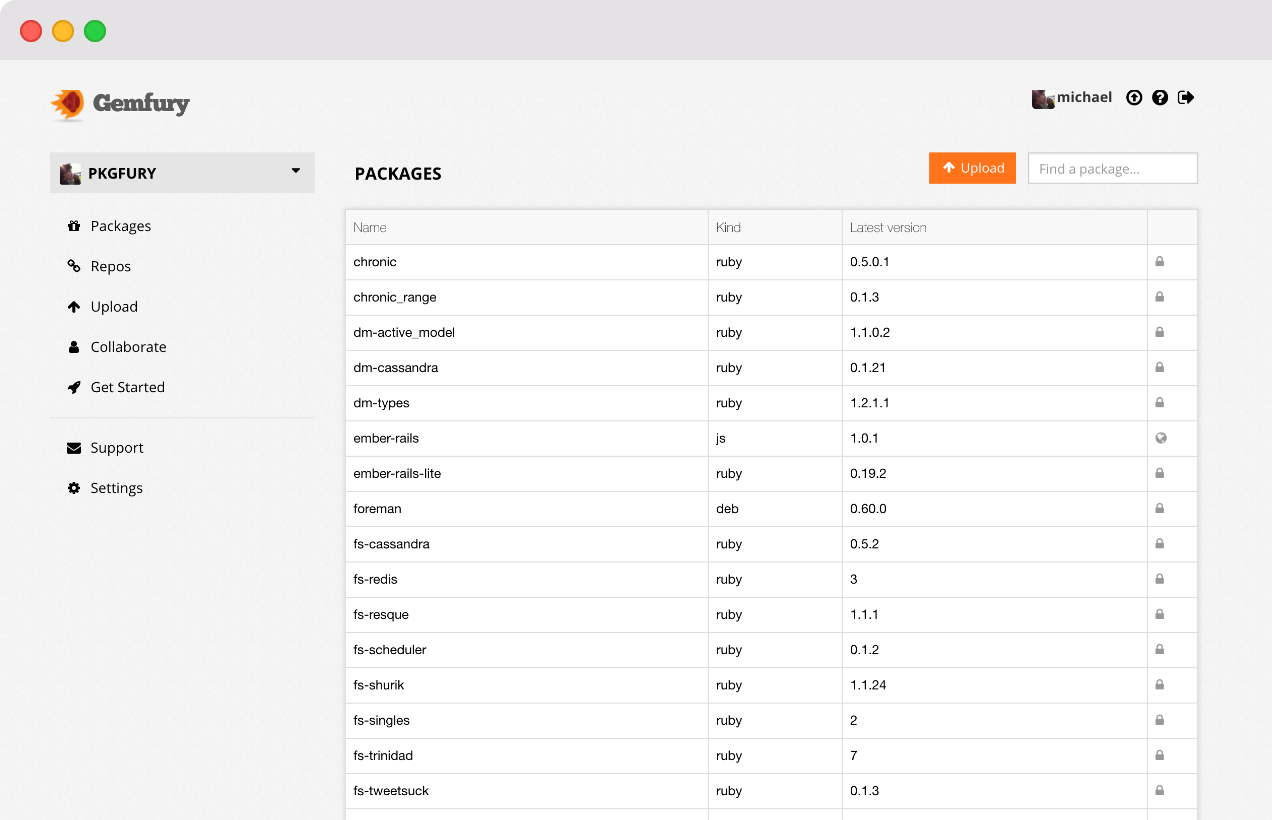
Task: Click the lock icon for dm-types
Action: [x=1160, y=403]
